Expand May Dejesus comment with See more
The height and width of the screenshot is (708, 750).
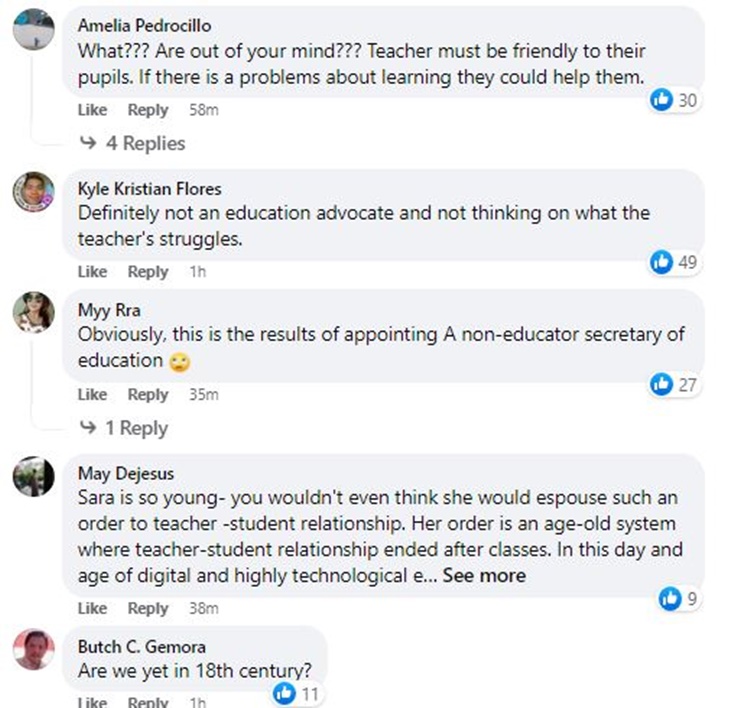click(484, 575)
